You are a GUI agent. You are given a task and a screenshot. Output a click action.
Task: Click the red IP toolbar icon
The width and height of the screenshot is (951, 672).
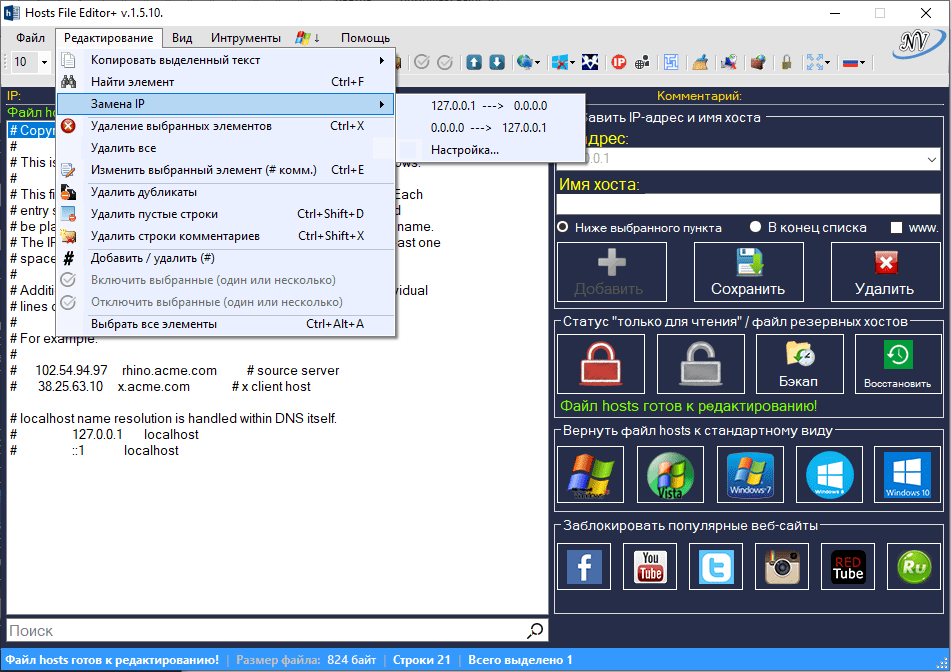tap(619, 62)
